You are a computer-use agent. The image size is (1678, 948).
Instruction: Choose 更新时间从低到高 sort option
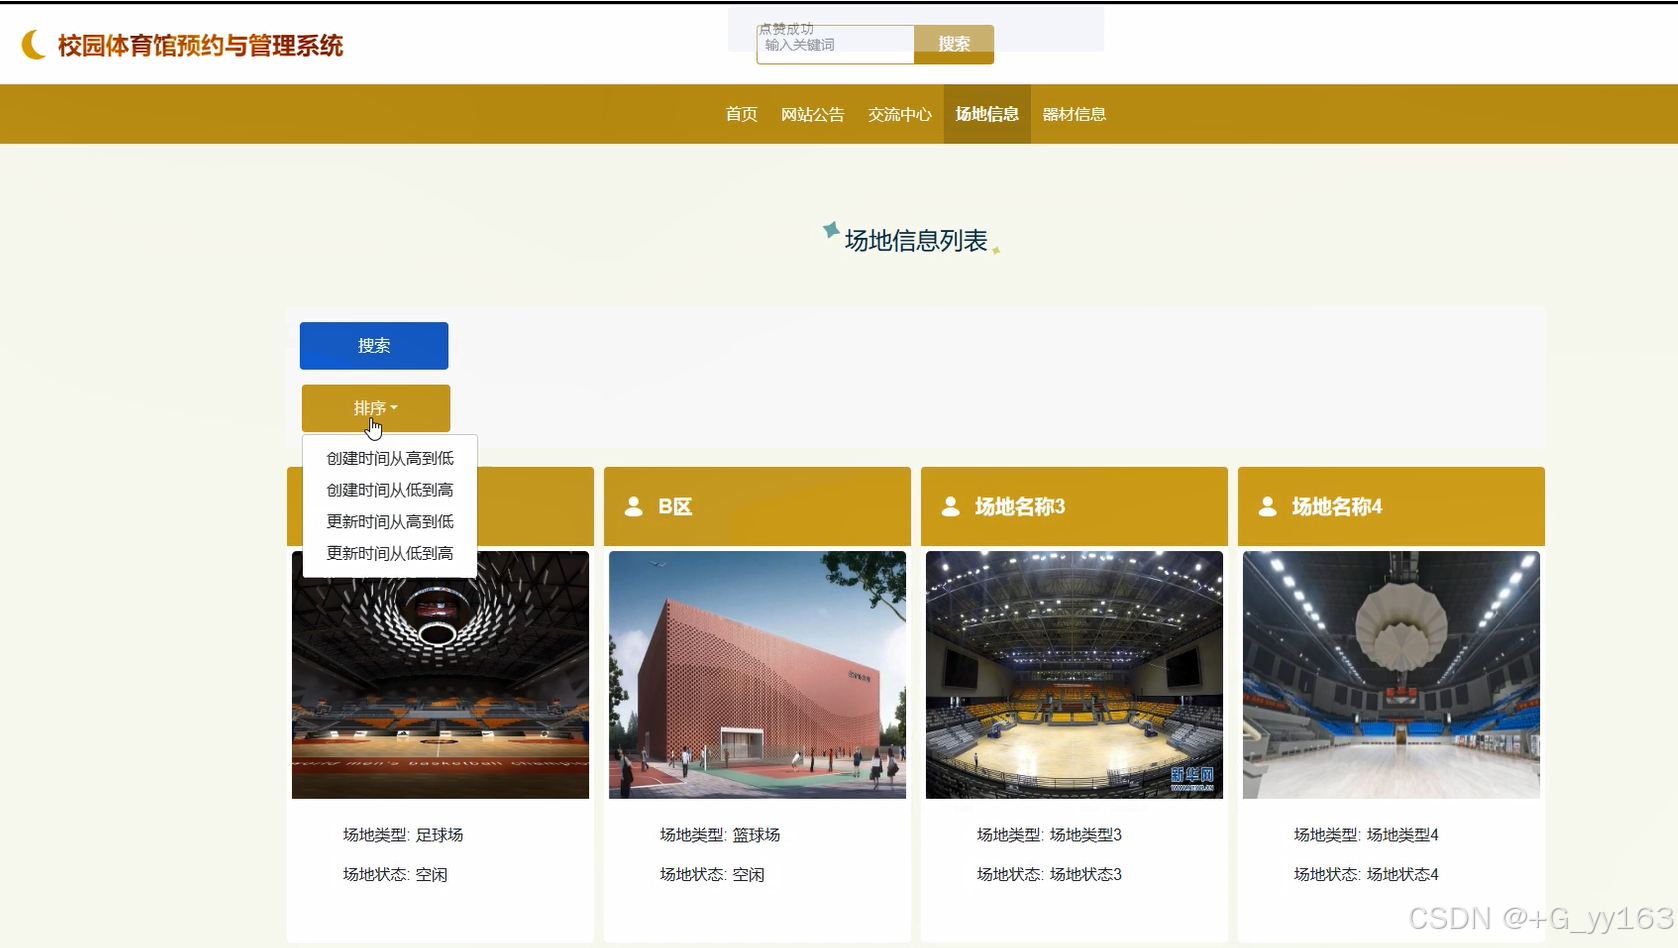point(390,553)
